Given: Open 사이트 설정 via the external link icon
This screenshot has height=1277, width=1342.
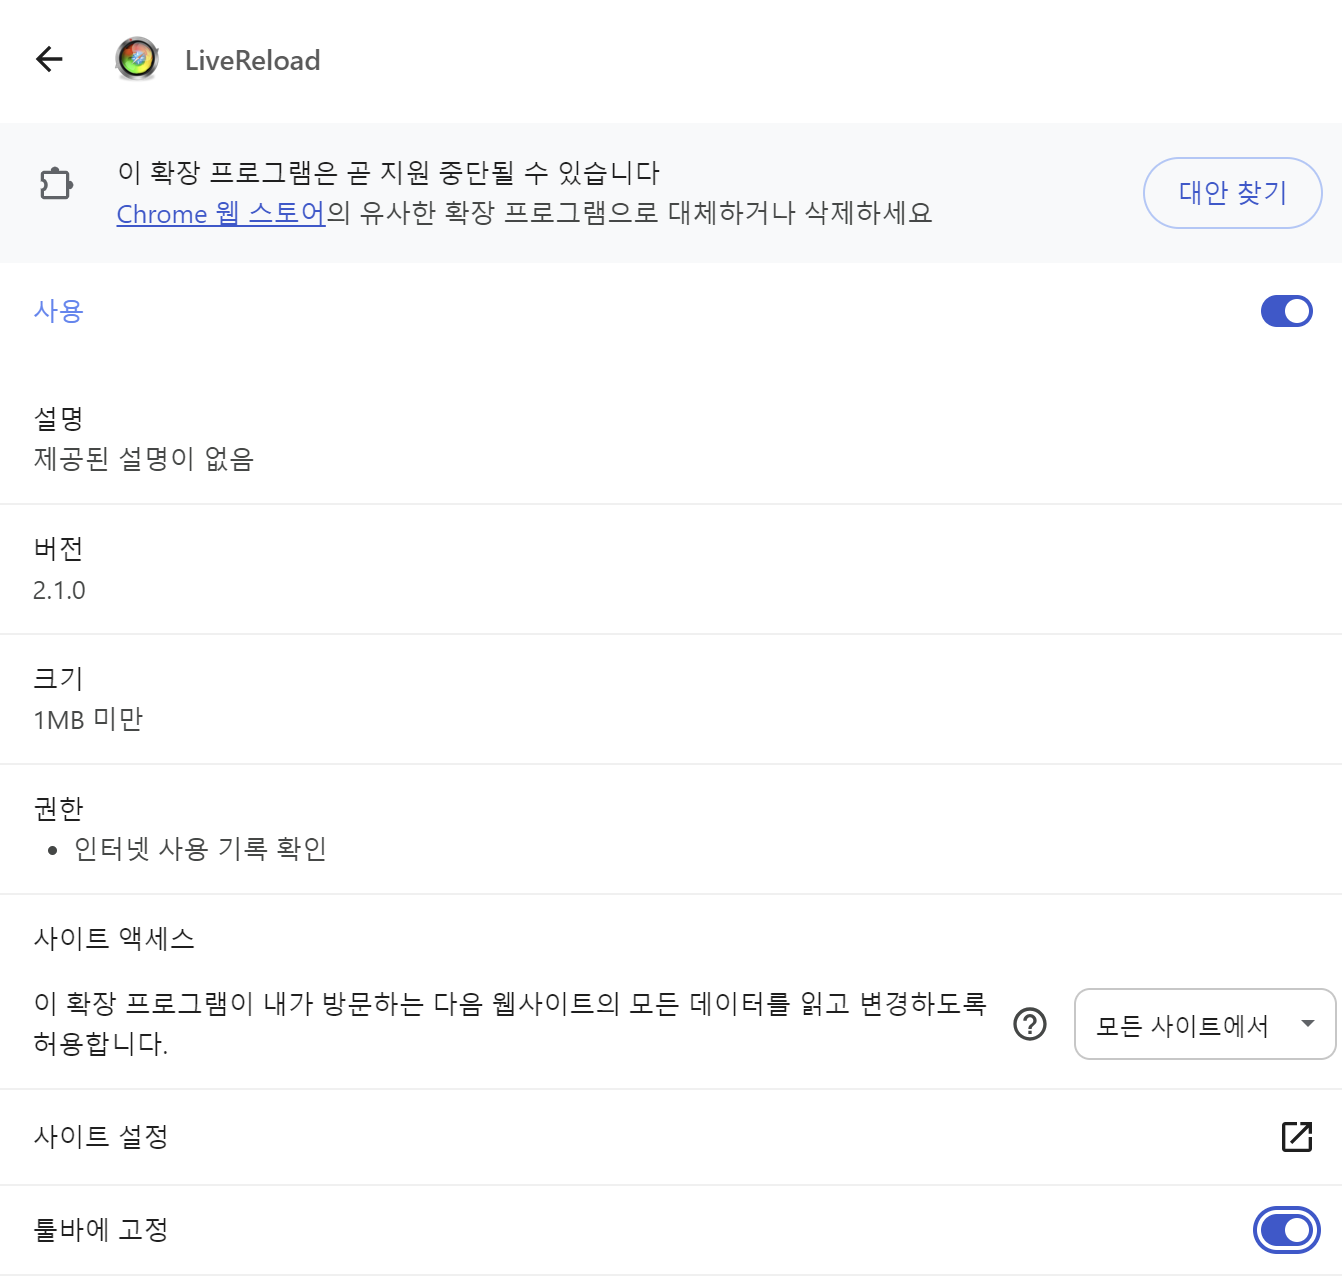Looking at the screenshot, I should tap(1297, 1137).
